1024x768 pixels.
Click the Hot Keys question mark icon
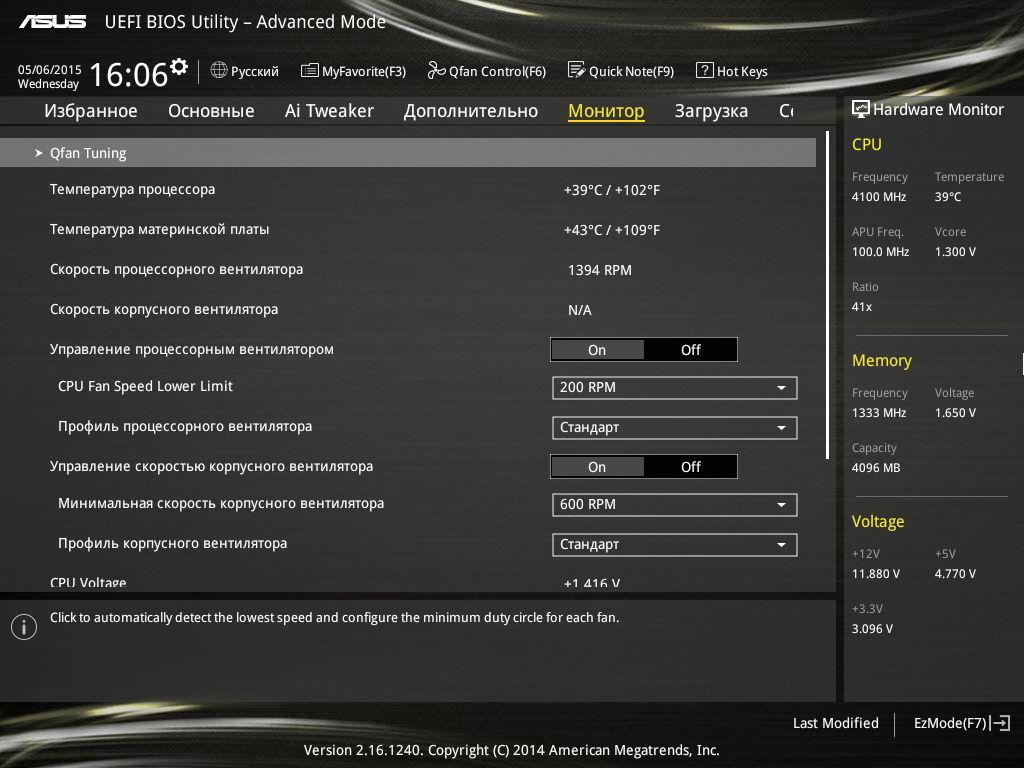pyautogui.click(x=704, y=71)
